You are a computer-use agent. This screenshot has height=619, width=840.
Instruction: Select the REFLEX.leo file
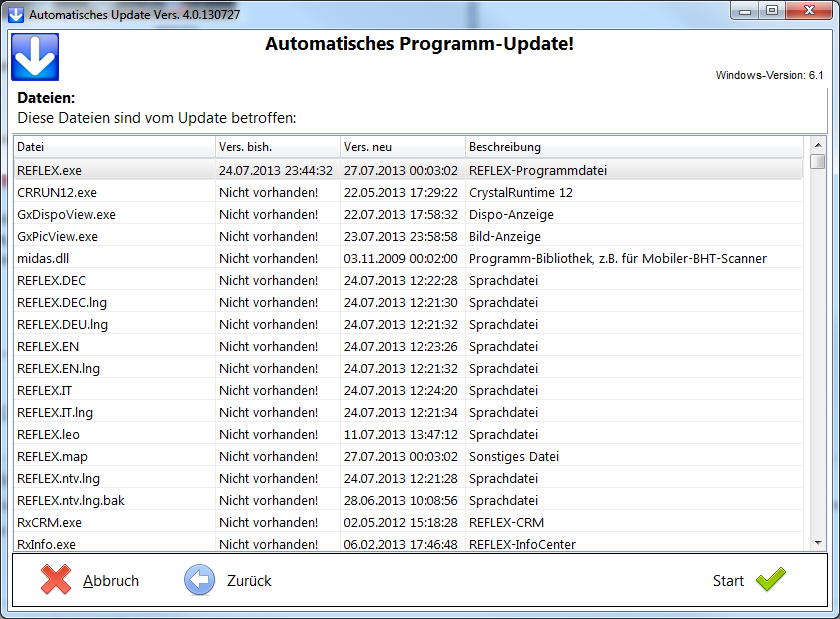click(408, 434)
